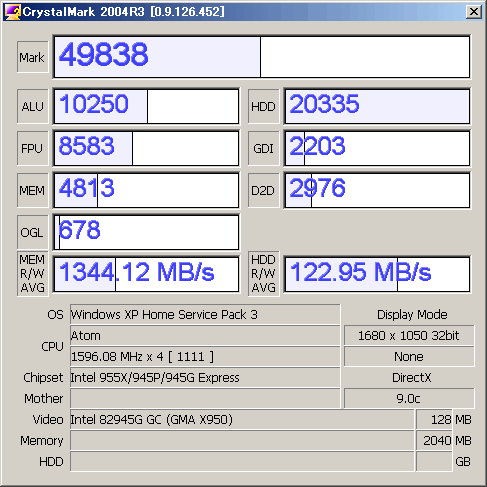
Task: Start the ALU benchmark button
Action: tap(32, 106)
